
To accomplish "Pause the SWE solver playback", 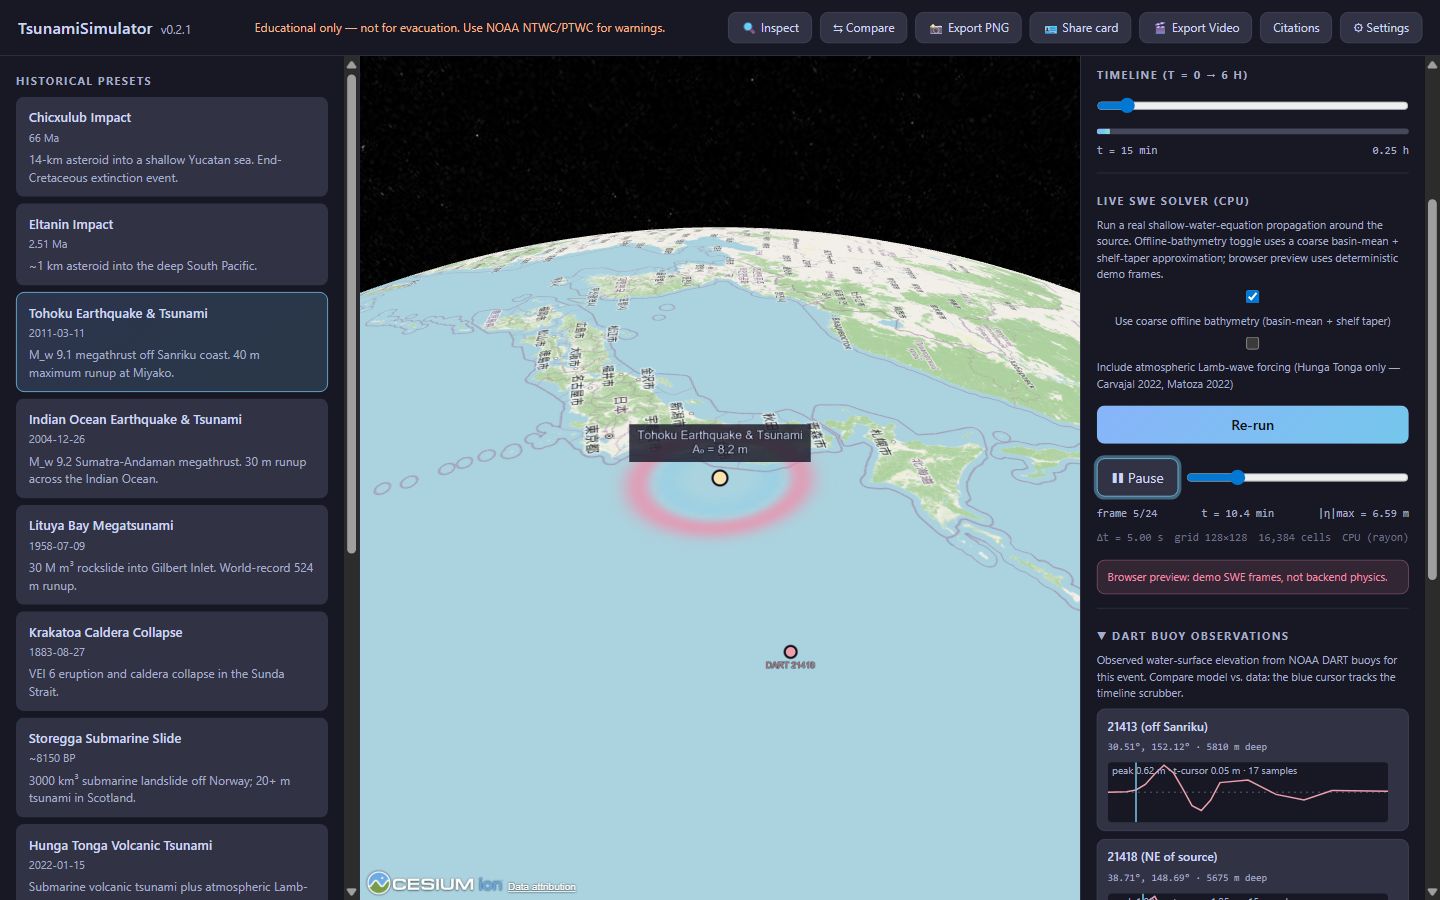I will point(1138,478).
